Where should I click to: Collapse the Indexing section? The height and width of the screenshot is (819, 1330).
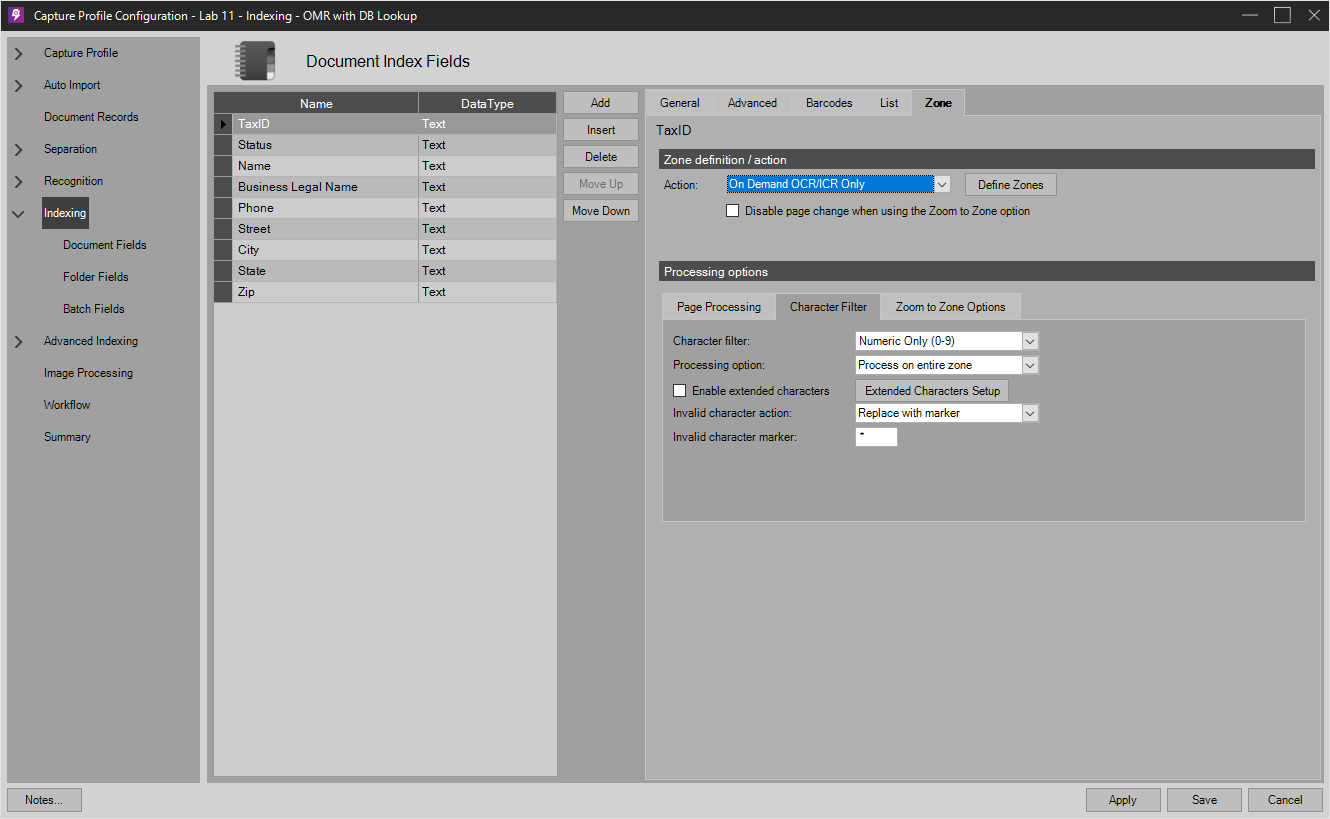pos(17,213)
